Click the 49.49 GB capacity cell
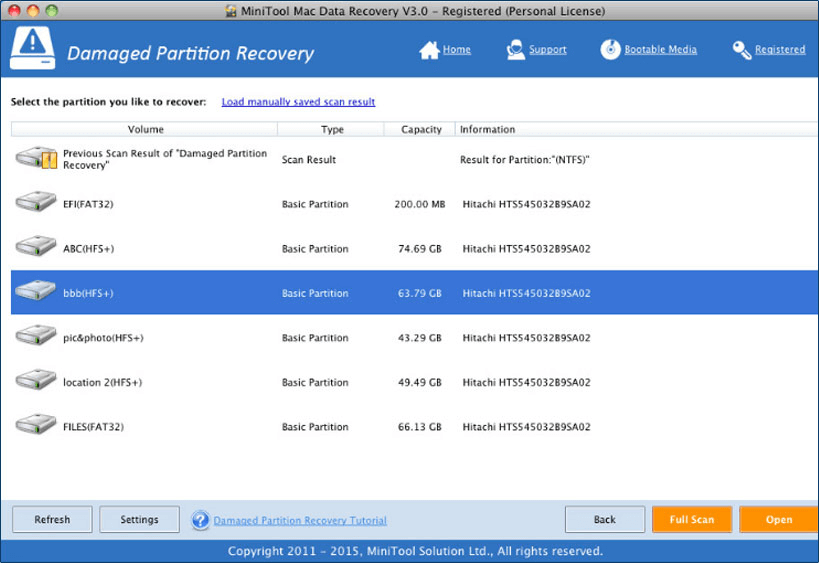This screenshot has height=563, width=819. coord(419,382)
